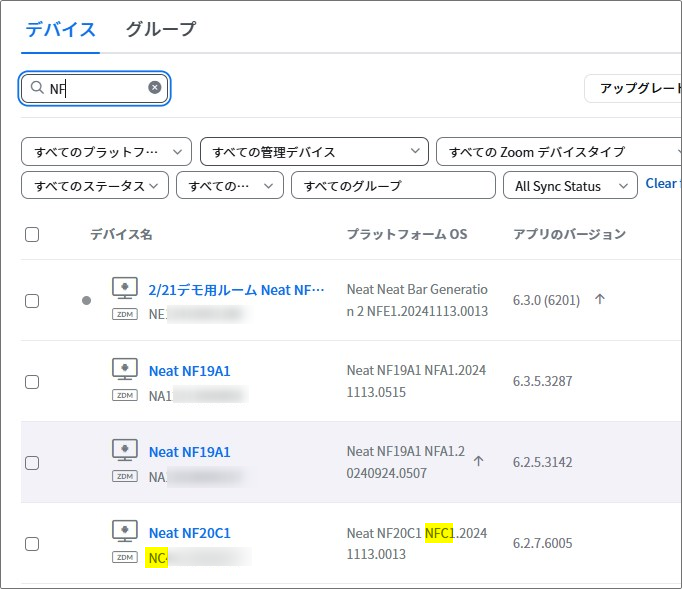Click the Neat NF19A1 NFA1.20241113.0515 platform text
Viewport: 682px width, 589px height.
(416, 381)
